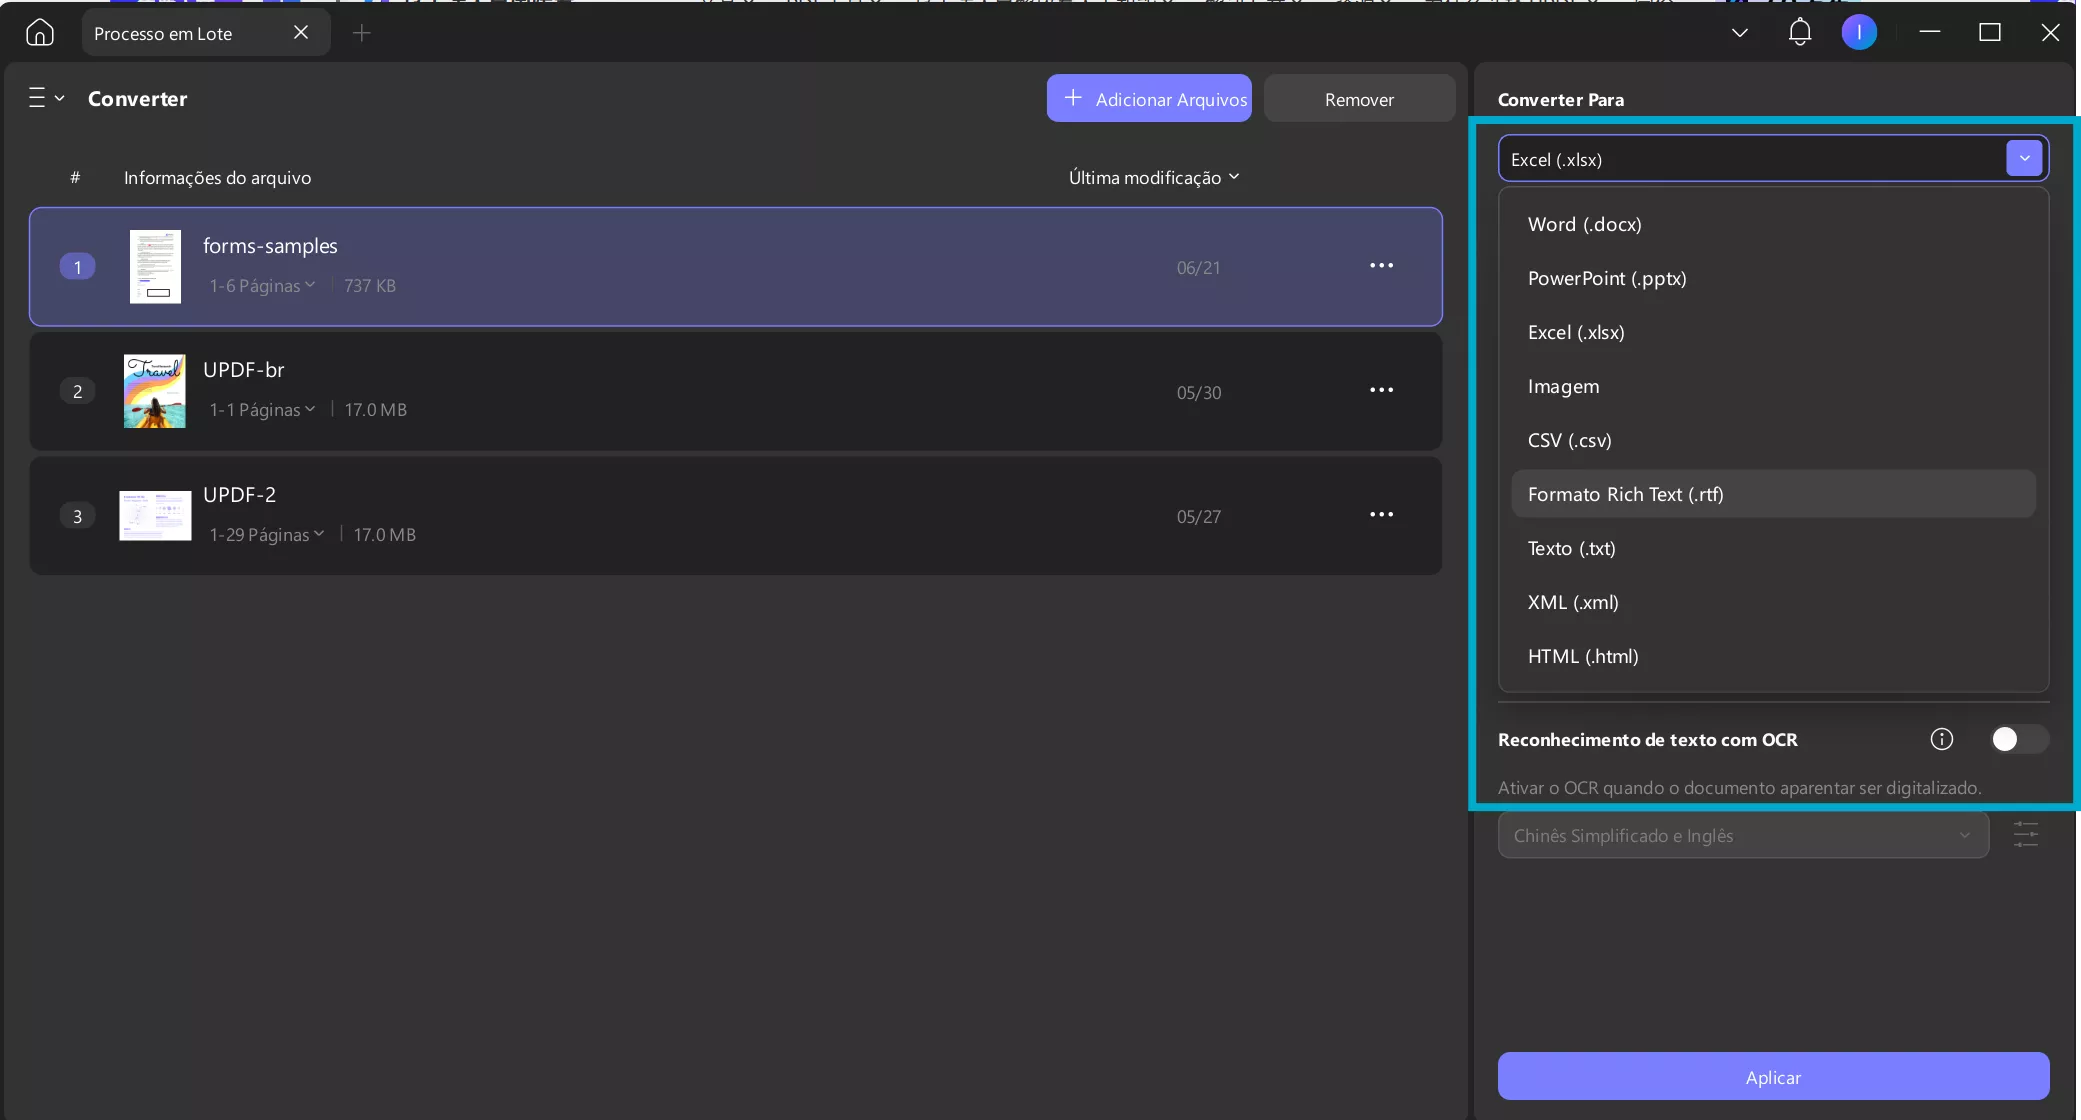Choose Word (.docx) from format list
The image size is (2081, 1120).
point(1584,225)
